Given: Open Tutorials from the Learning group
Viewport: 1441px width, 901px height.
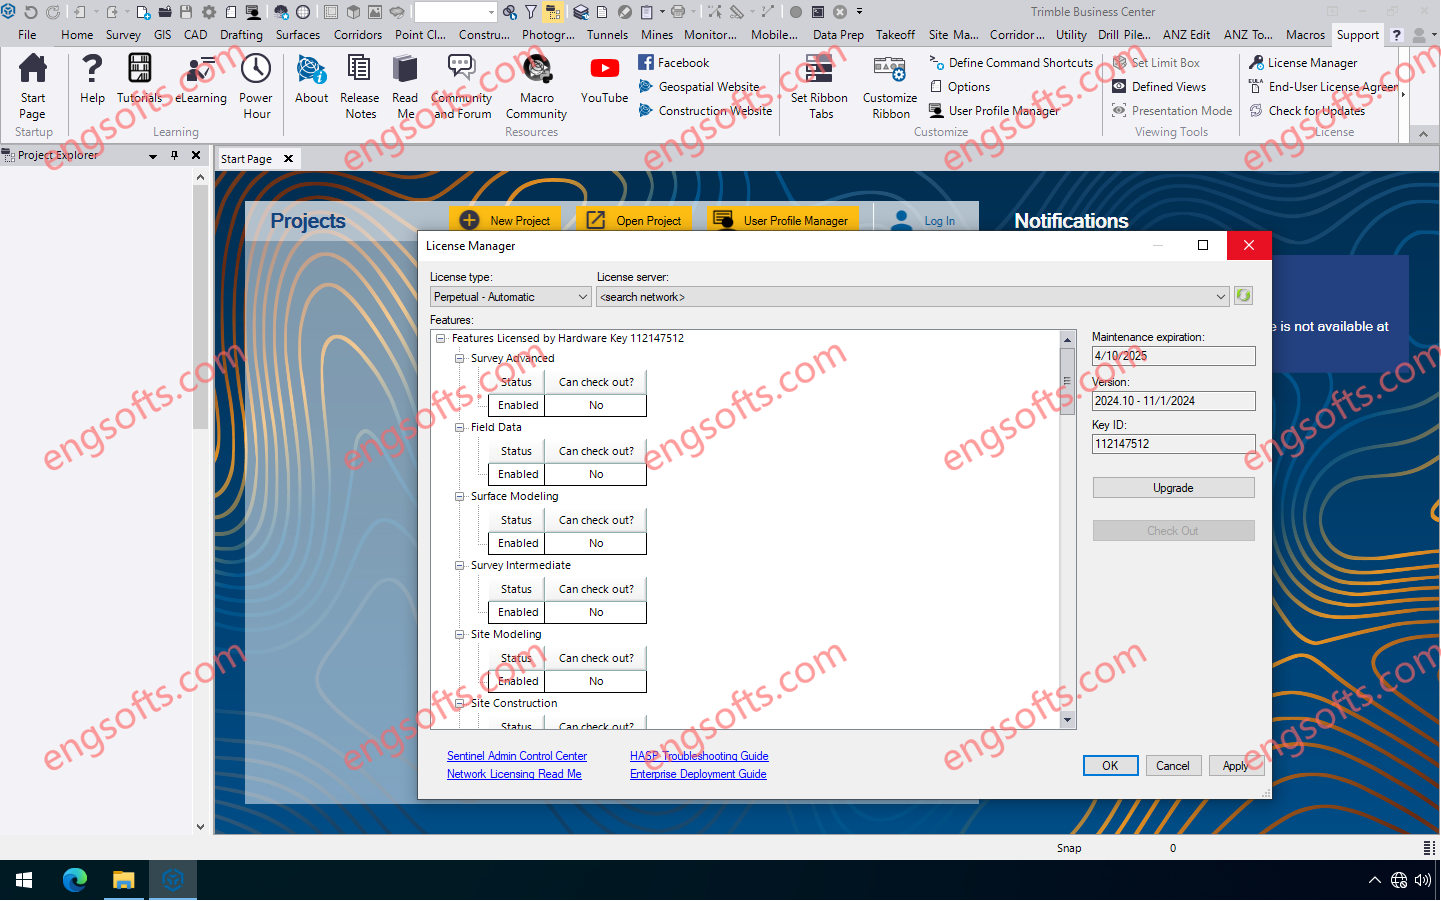Looking at the screenshot, I should click(139, 79).
